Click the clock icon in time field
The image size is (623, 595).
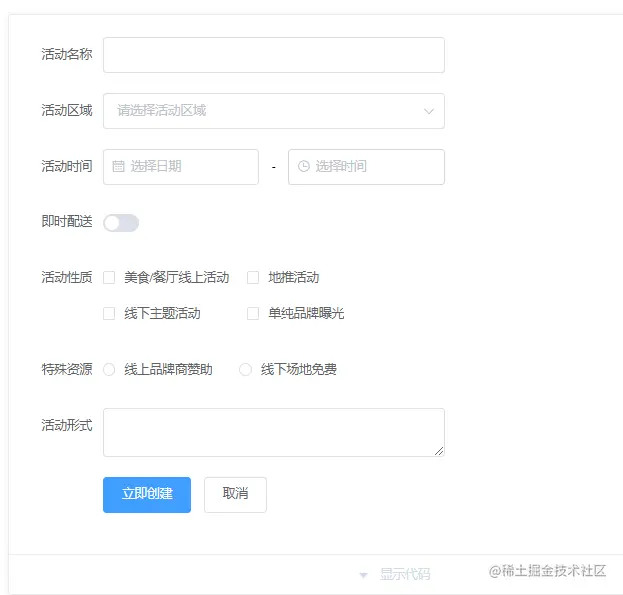point(304,166)
